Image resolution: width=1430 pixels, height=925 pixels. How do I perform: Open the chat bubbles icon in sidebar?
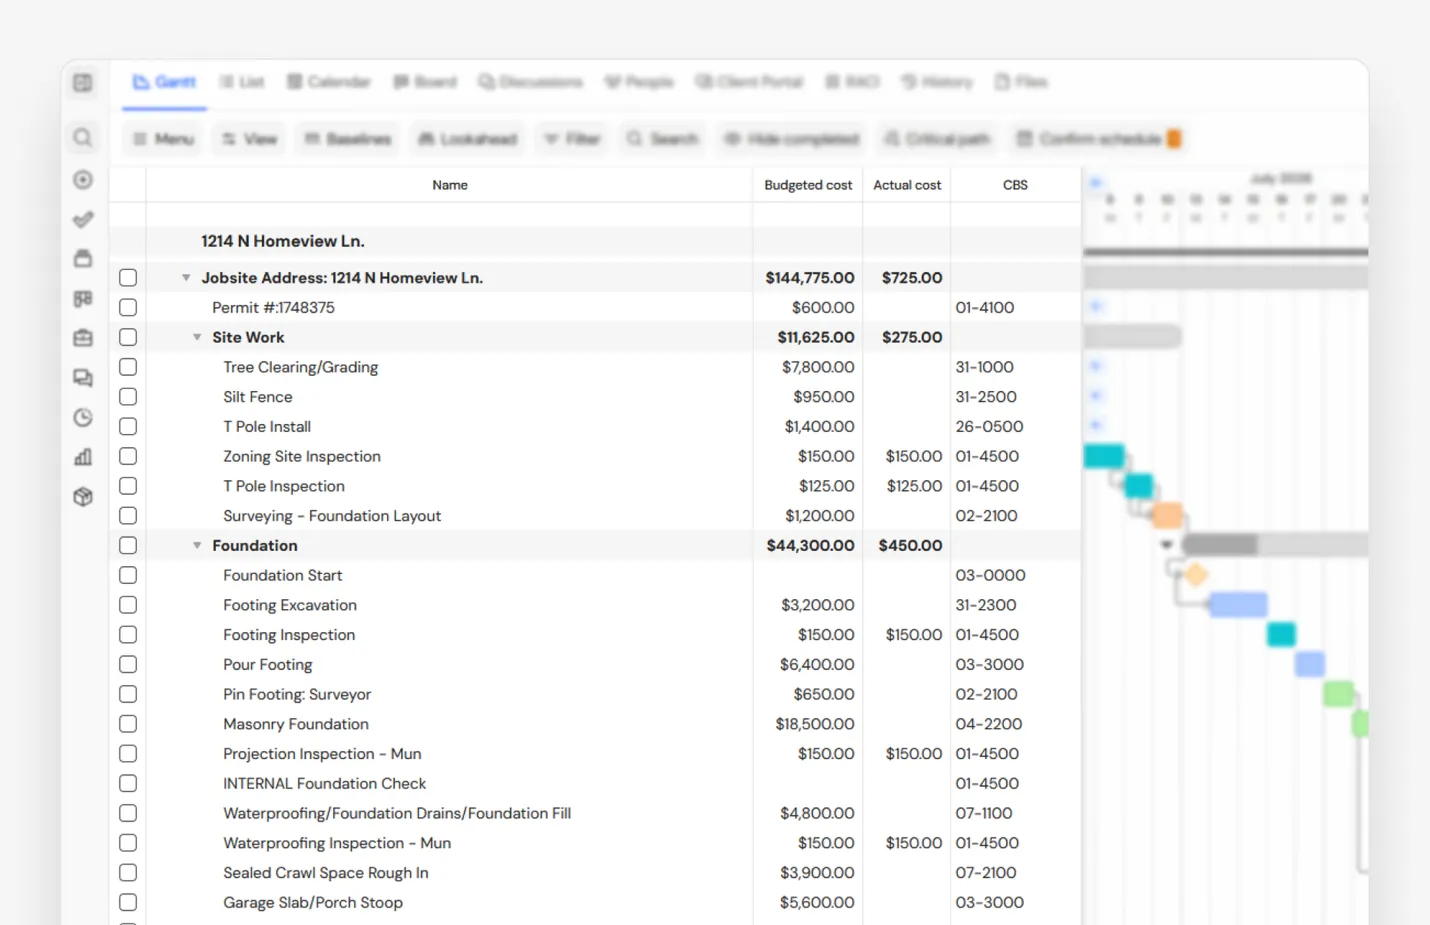[83, 378]
